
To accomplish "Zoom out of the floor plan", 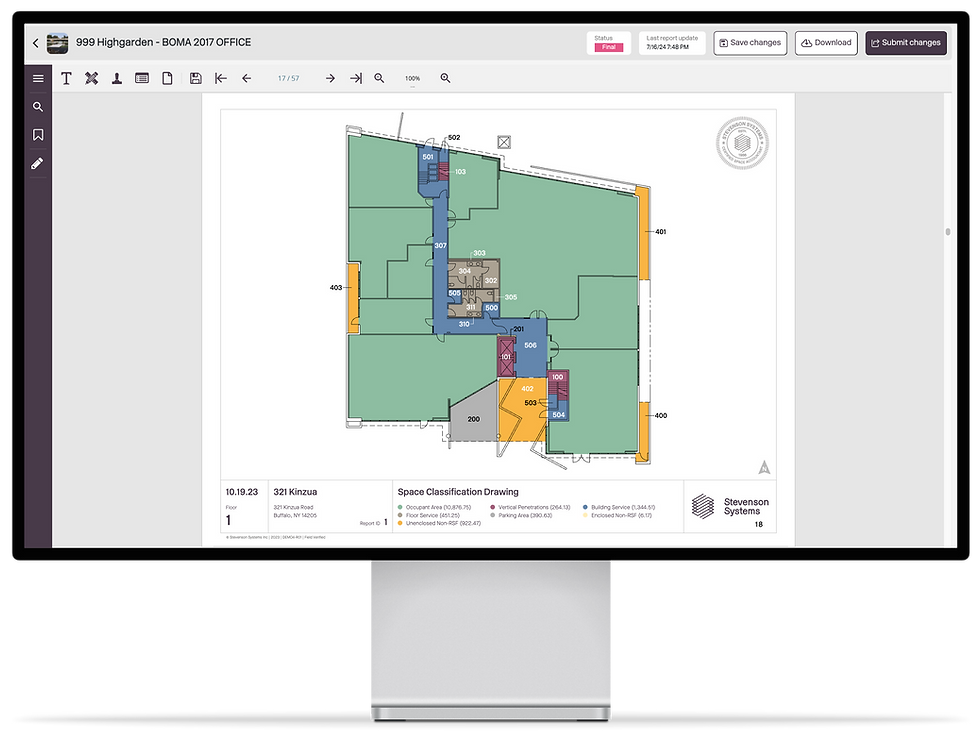I will pos(380,78).
